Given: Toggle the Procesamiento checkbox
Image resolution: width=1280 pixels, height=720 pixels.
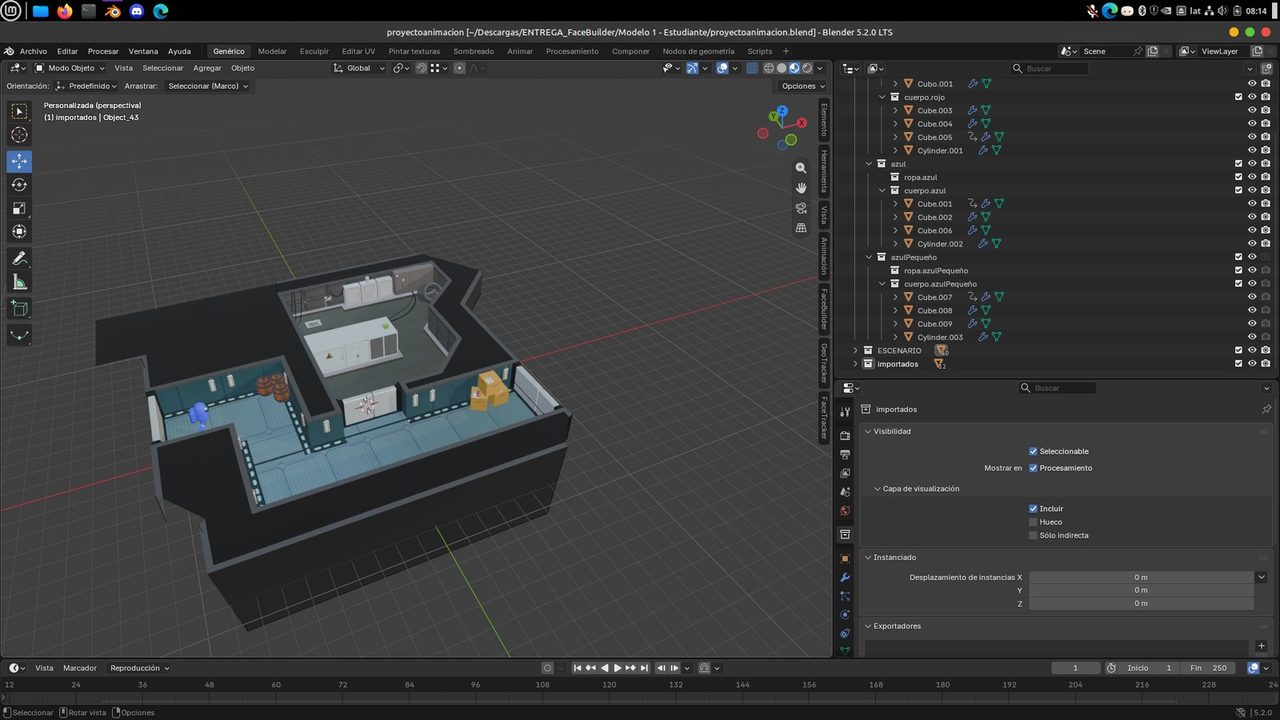Looking at the screenshot, I should pyautogui.click(x=1033, y=468).
